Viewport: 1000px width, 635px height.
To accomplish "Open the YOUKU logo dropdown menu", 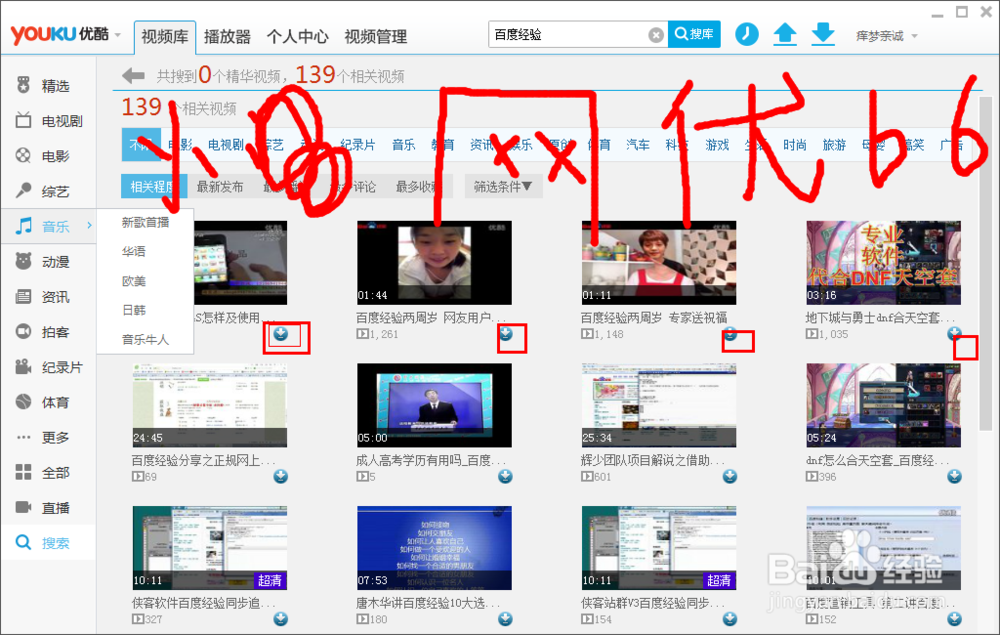I will (x=117, y=35).
